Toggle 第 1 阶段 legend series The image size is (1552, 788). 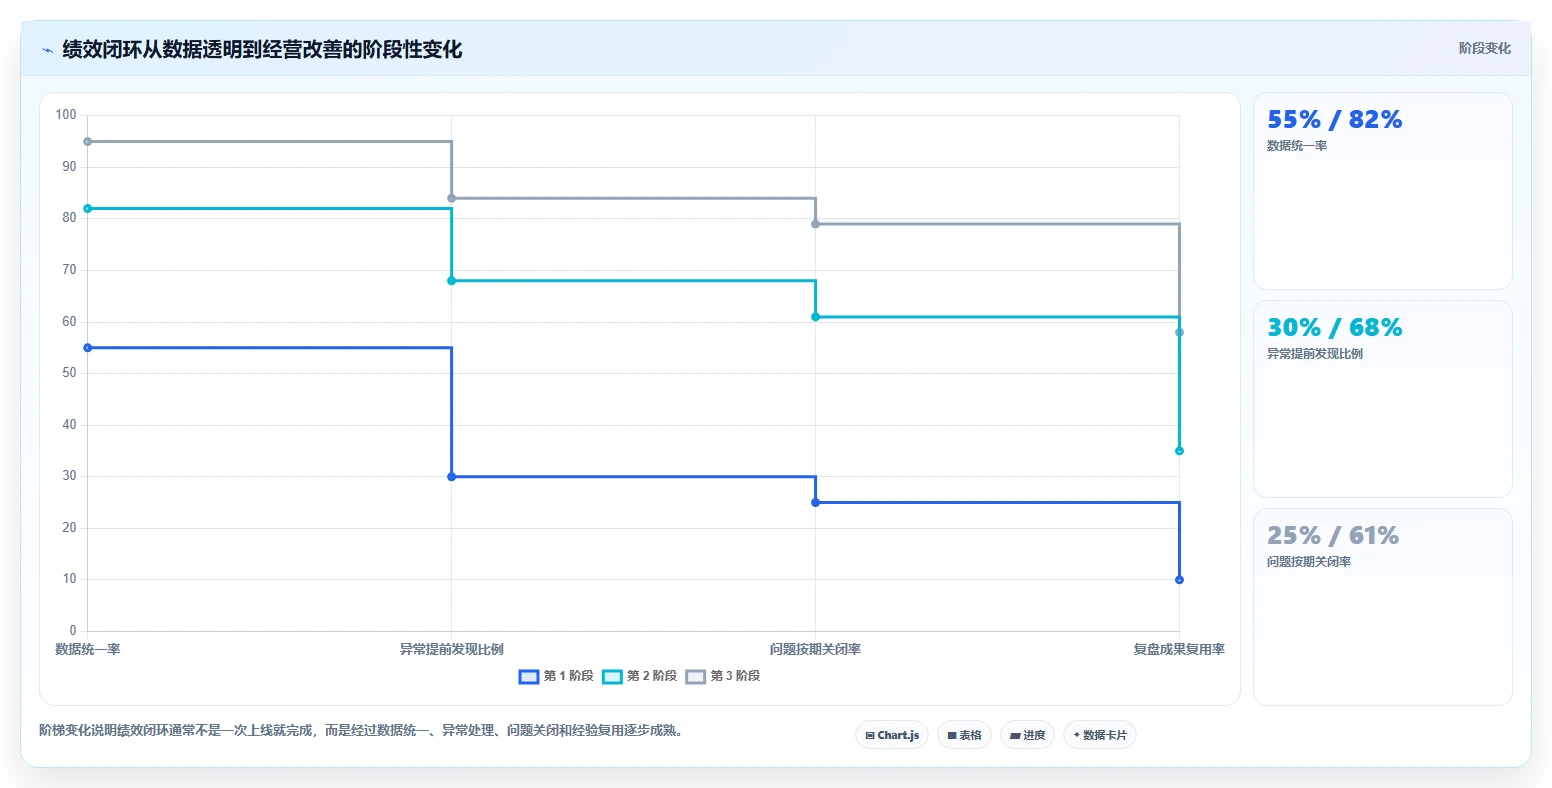[x=556, y=676]
